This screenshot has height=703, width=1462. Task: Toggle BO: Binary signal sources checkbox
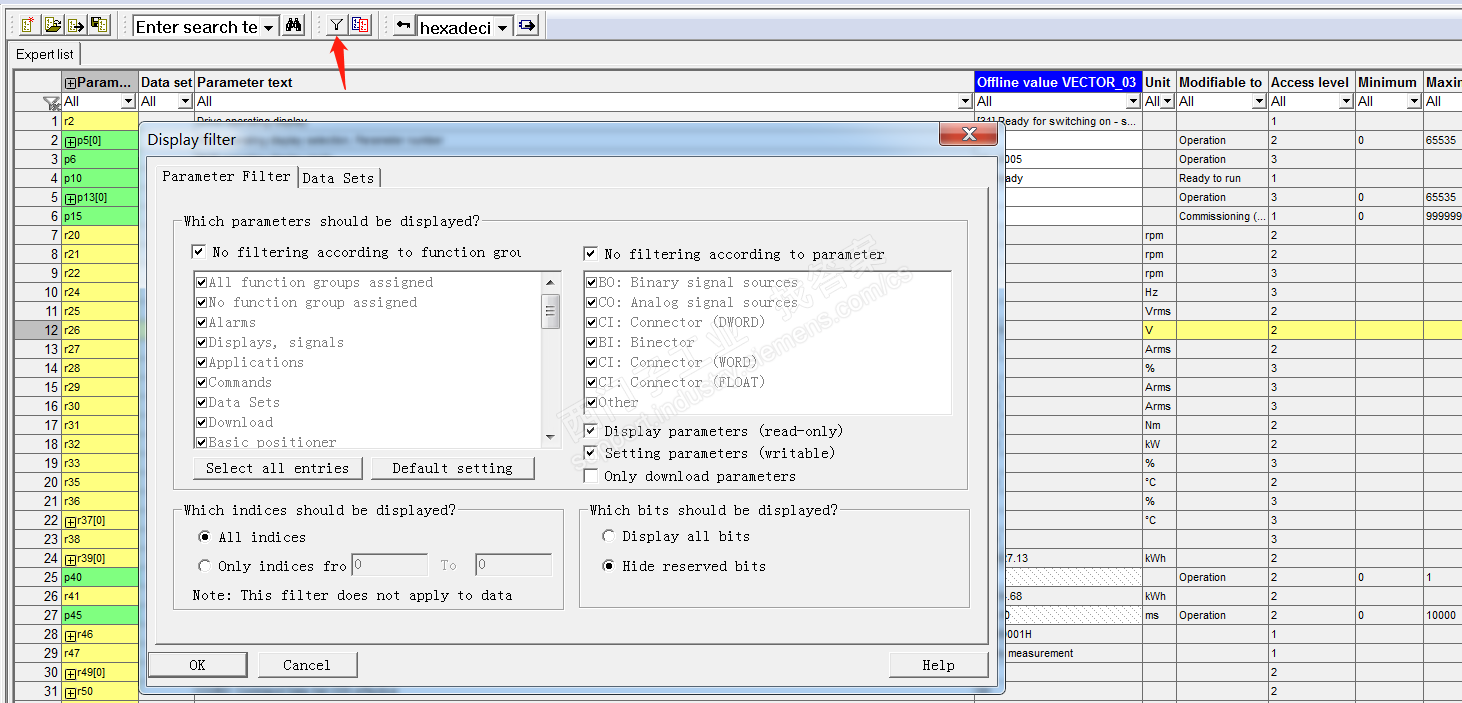[x=592, y=283]
